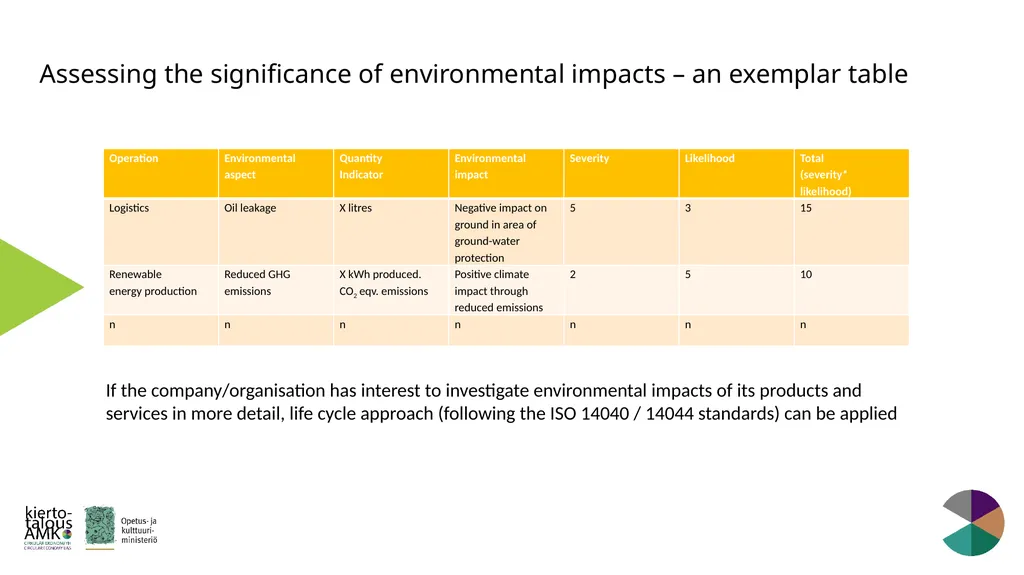Viewport: 1024px width, 575px height.
Task: Click the 'Environmental aspect' column header
Action: [276, 173]
